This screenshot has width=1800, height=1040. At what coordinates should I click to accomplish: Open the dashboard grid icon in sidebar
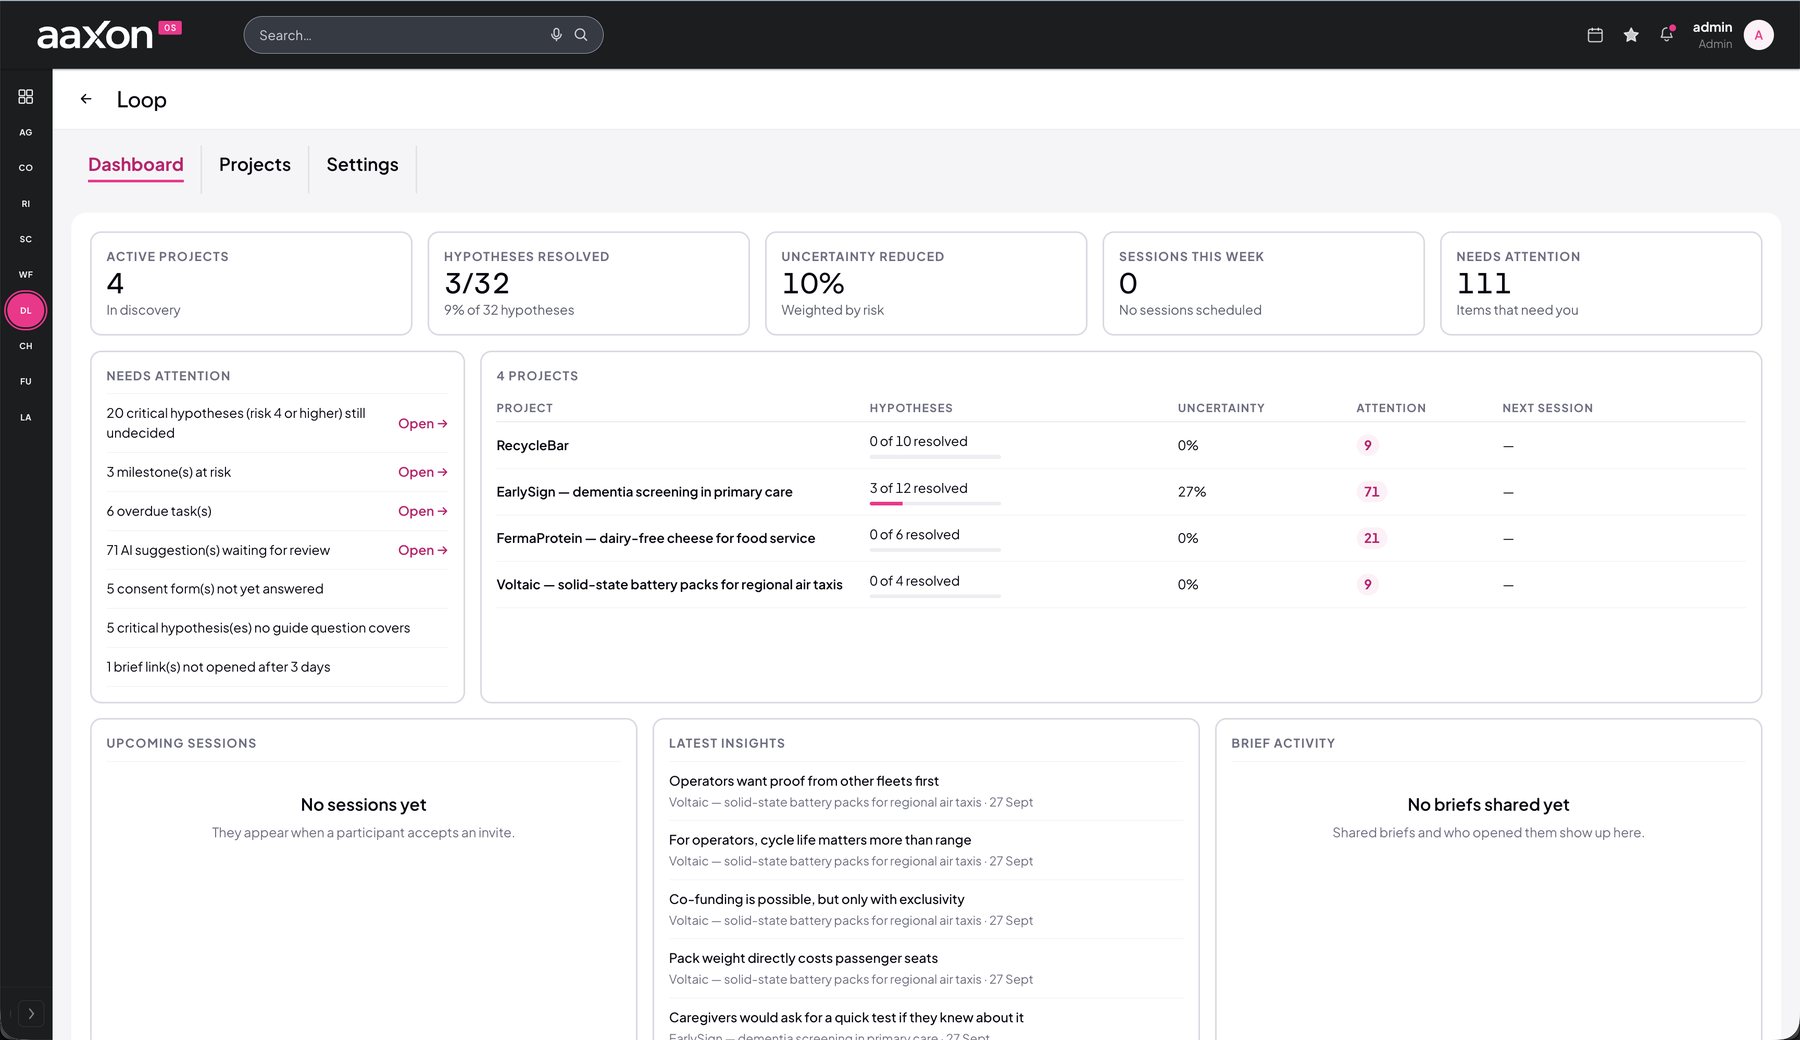coord(26,96)
